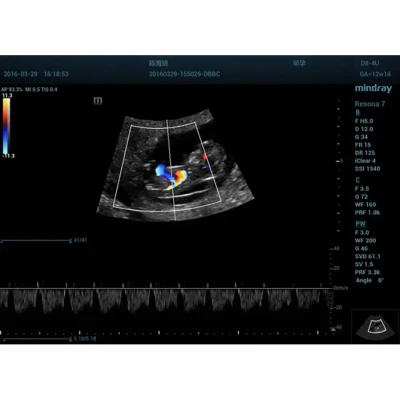This screenshot has width=400, height=400.
Task: Click the mindray logo
Action: tap(373, 88)
